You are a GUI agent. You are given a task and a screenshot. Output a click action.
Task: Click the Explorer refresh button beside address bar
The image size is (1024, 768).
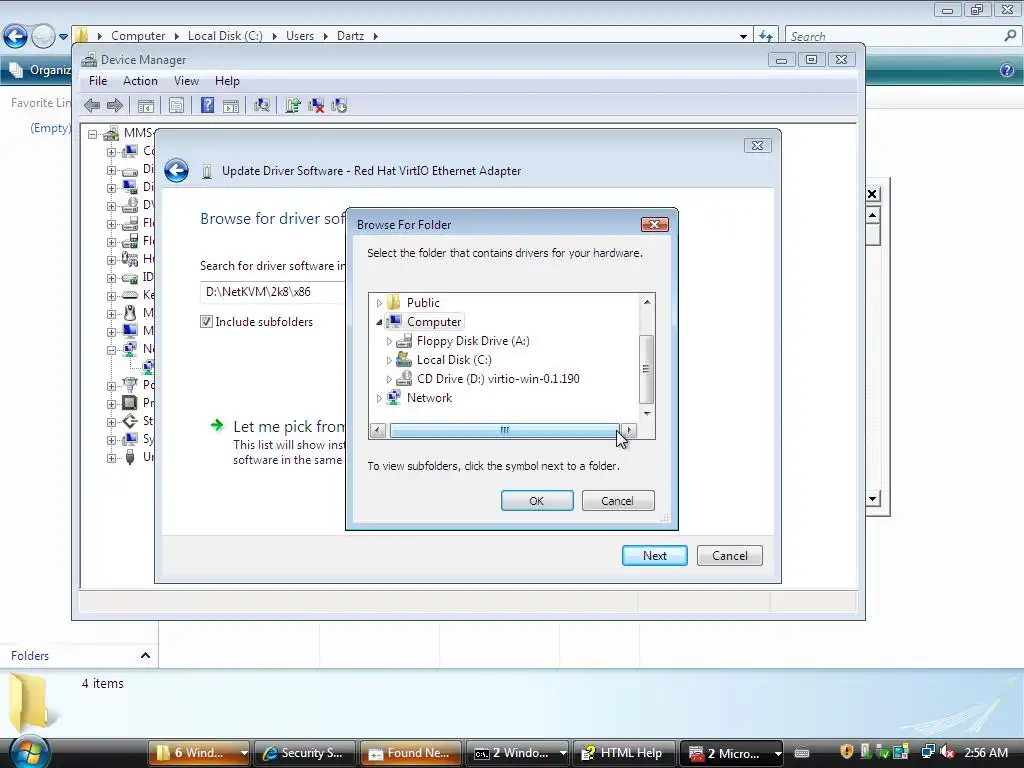pos(766,36)
